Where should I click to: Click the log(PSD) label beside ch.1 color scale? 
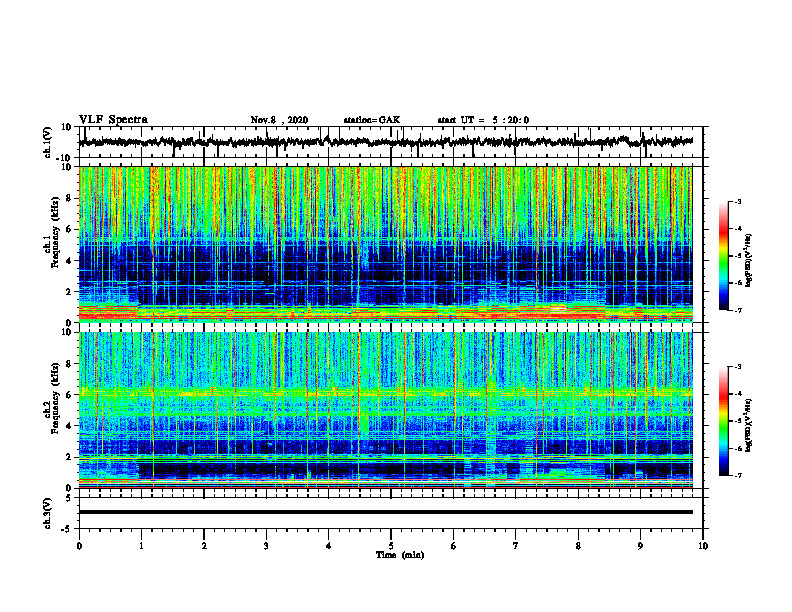click(x=749, y=261)
